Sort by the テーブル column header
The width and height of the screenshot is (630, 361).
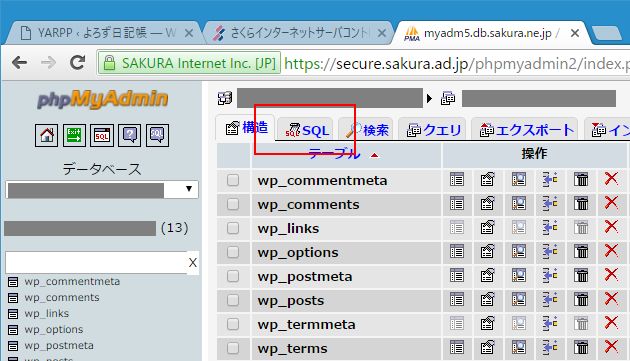coord(334,154)
